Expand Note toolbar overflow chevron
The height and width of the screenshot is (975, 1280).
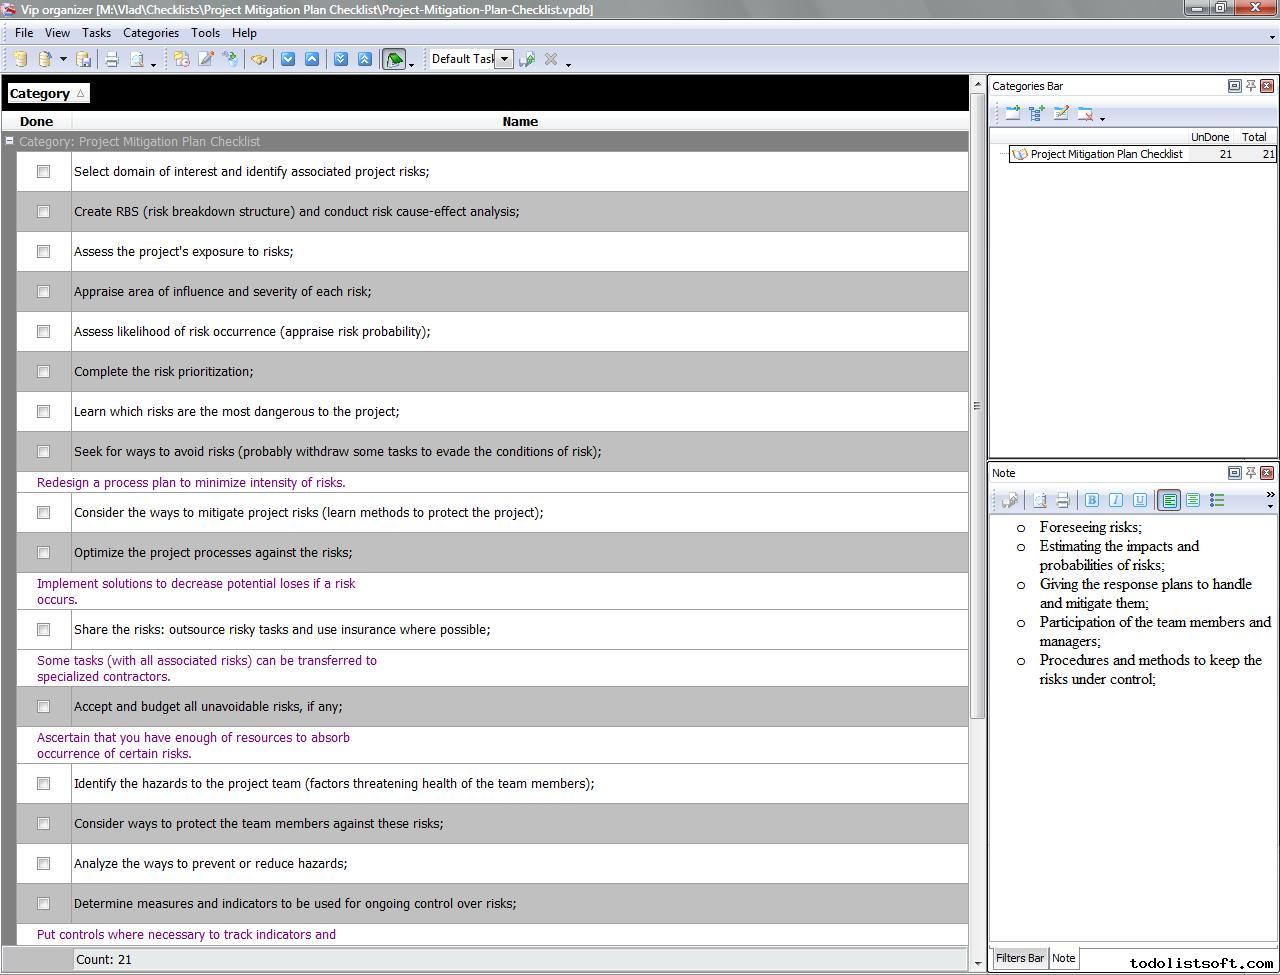1270,495
